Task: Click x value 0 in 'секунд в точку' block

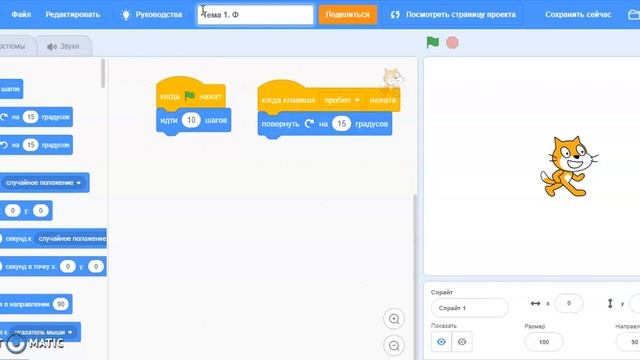Action: pos(68,267)
